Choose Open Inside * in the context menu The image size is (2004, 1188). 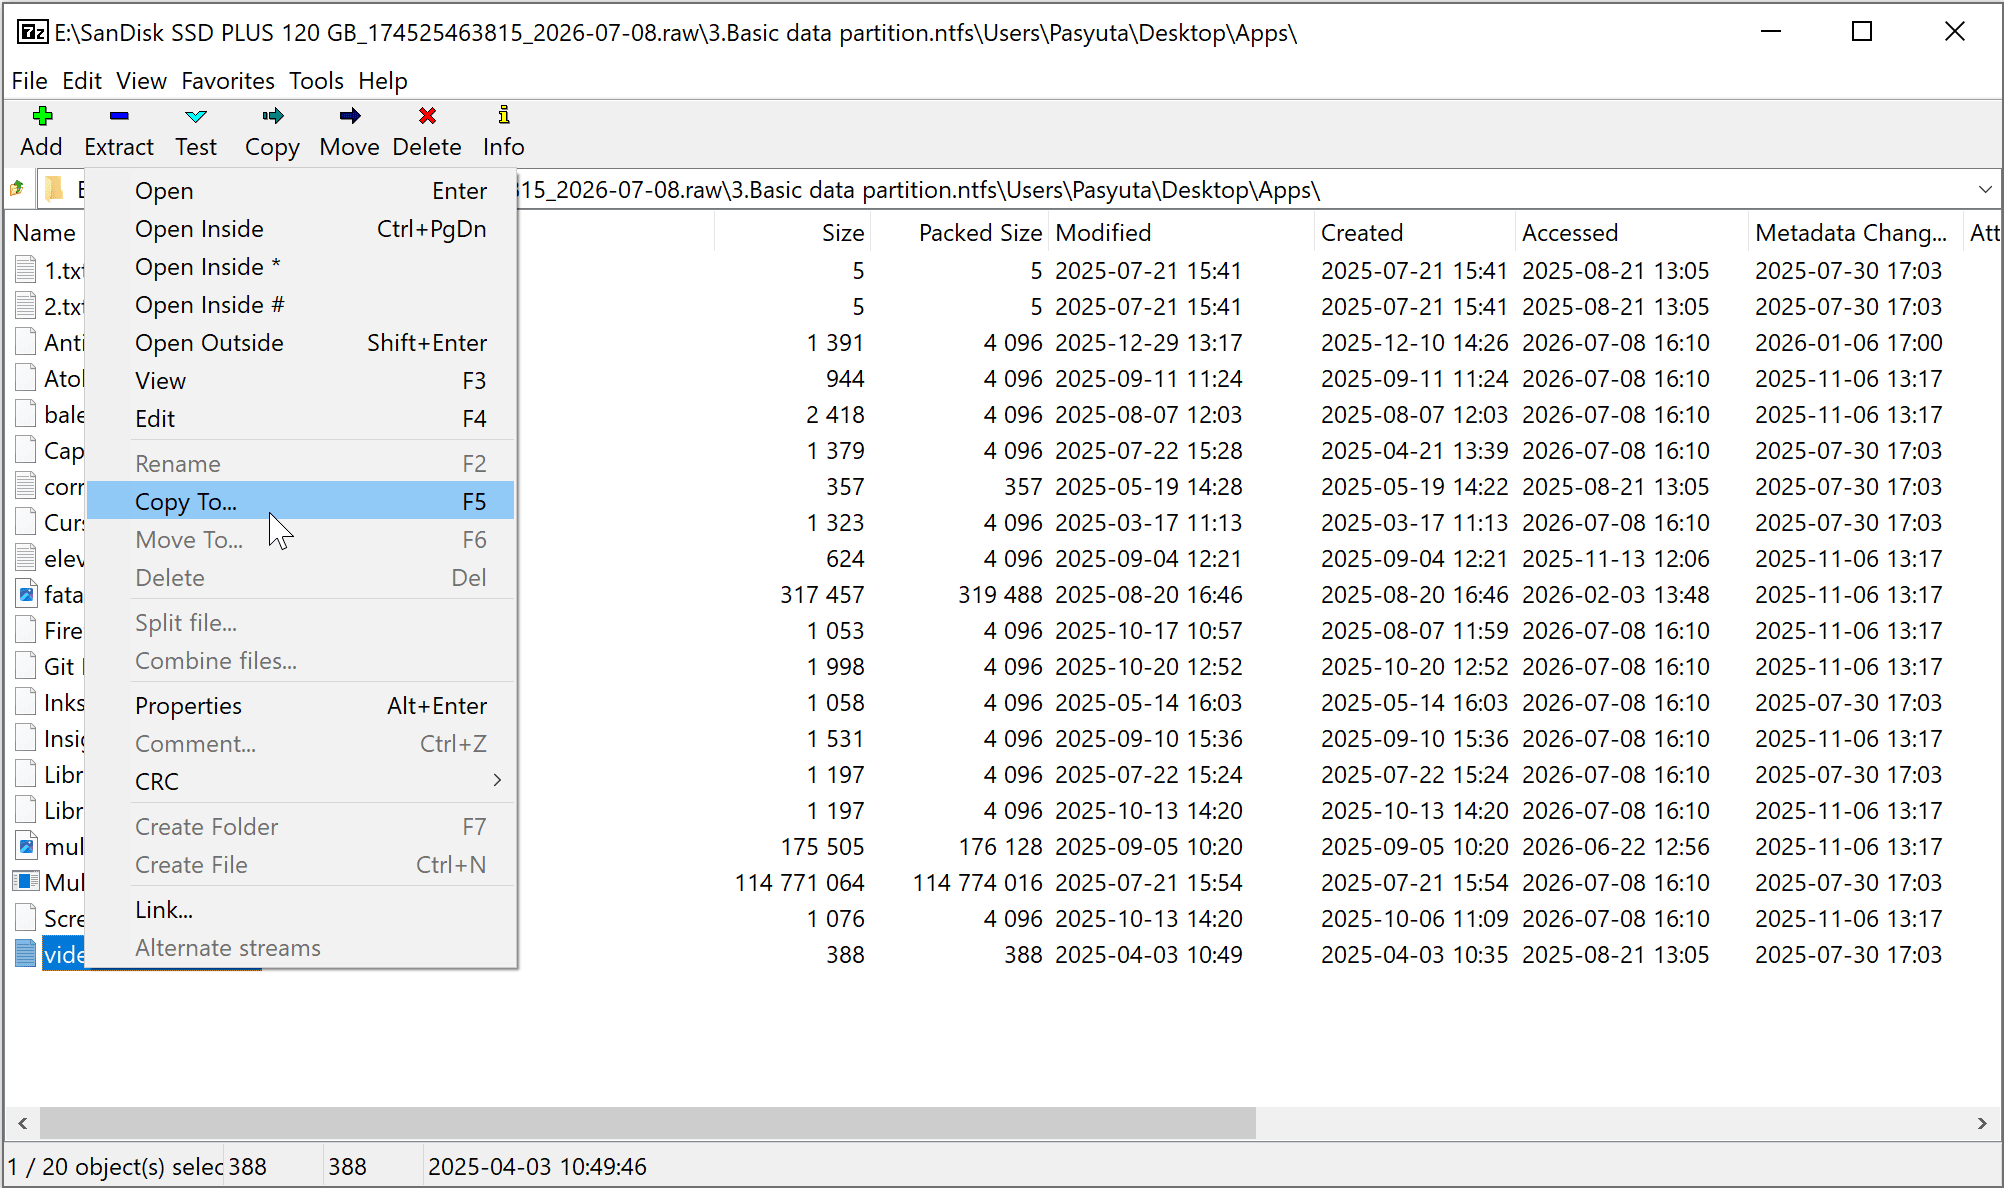coord(300,266)
